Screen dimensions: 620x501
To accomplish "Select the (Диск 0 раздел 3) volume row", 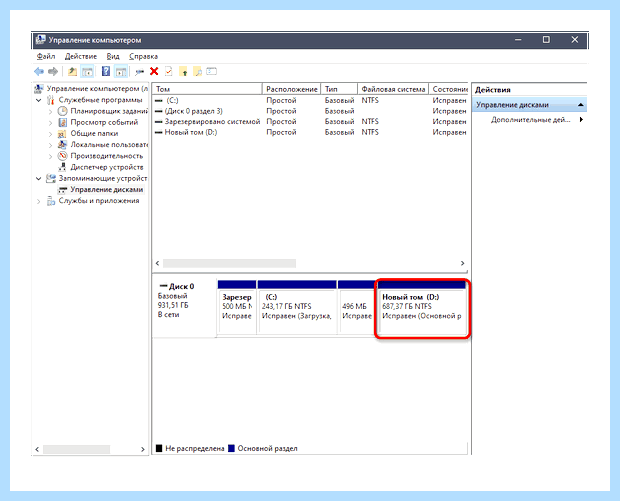I will (x=310, y=111).
